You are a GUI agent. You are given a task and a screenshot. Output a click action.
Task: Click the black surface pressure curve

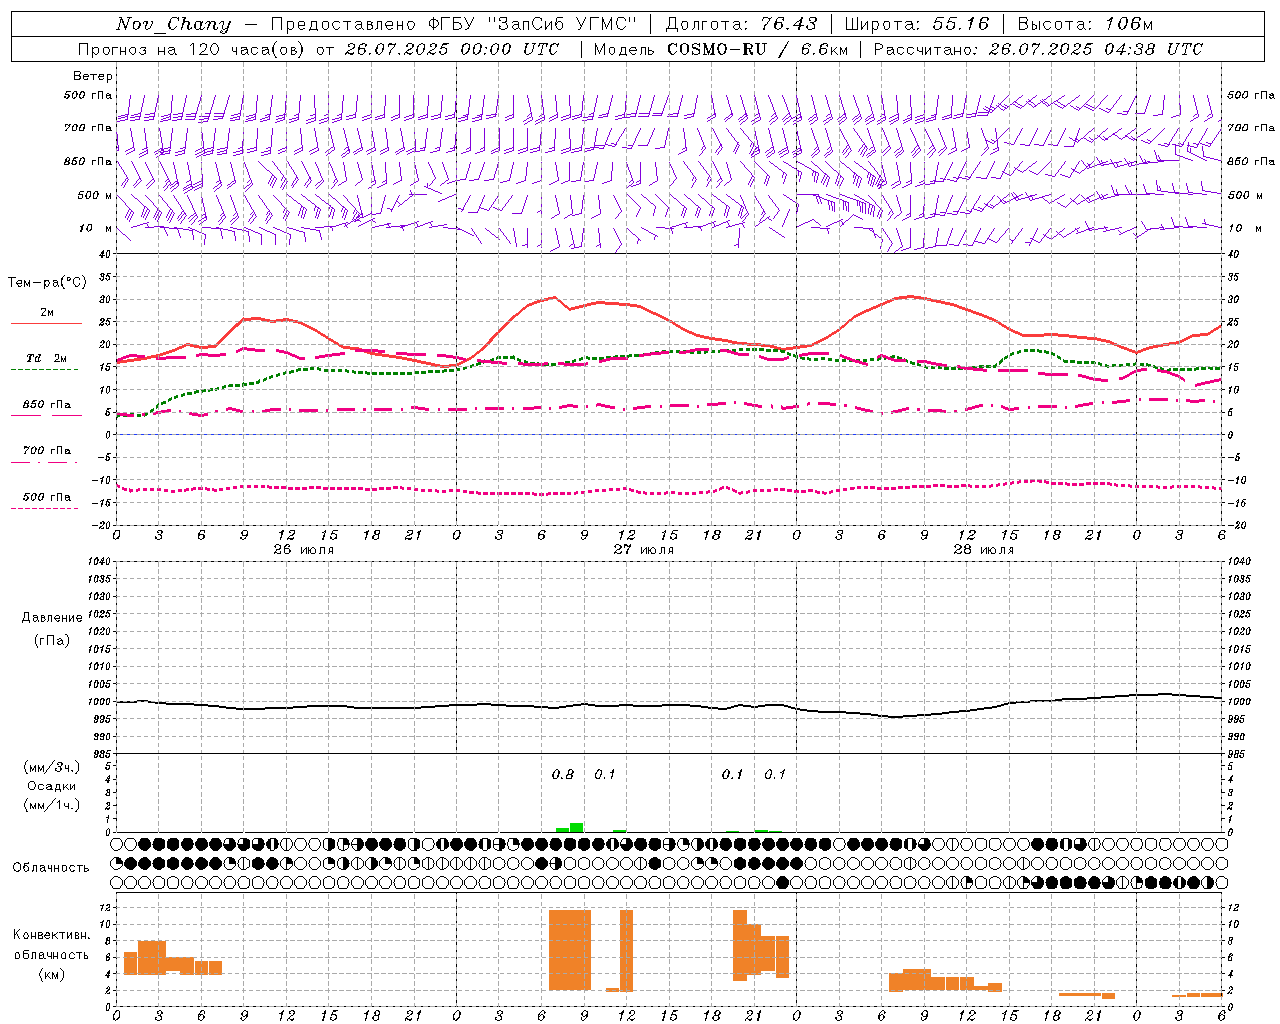tap(669, 706)
